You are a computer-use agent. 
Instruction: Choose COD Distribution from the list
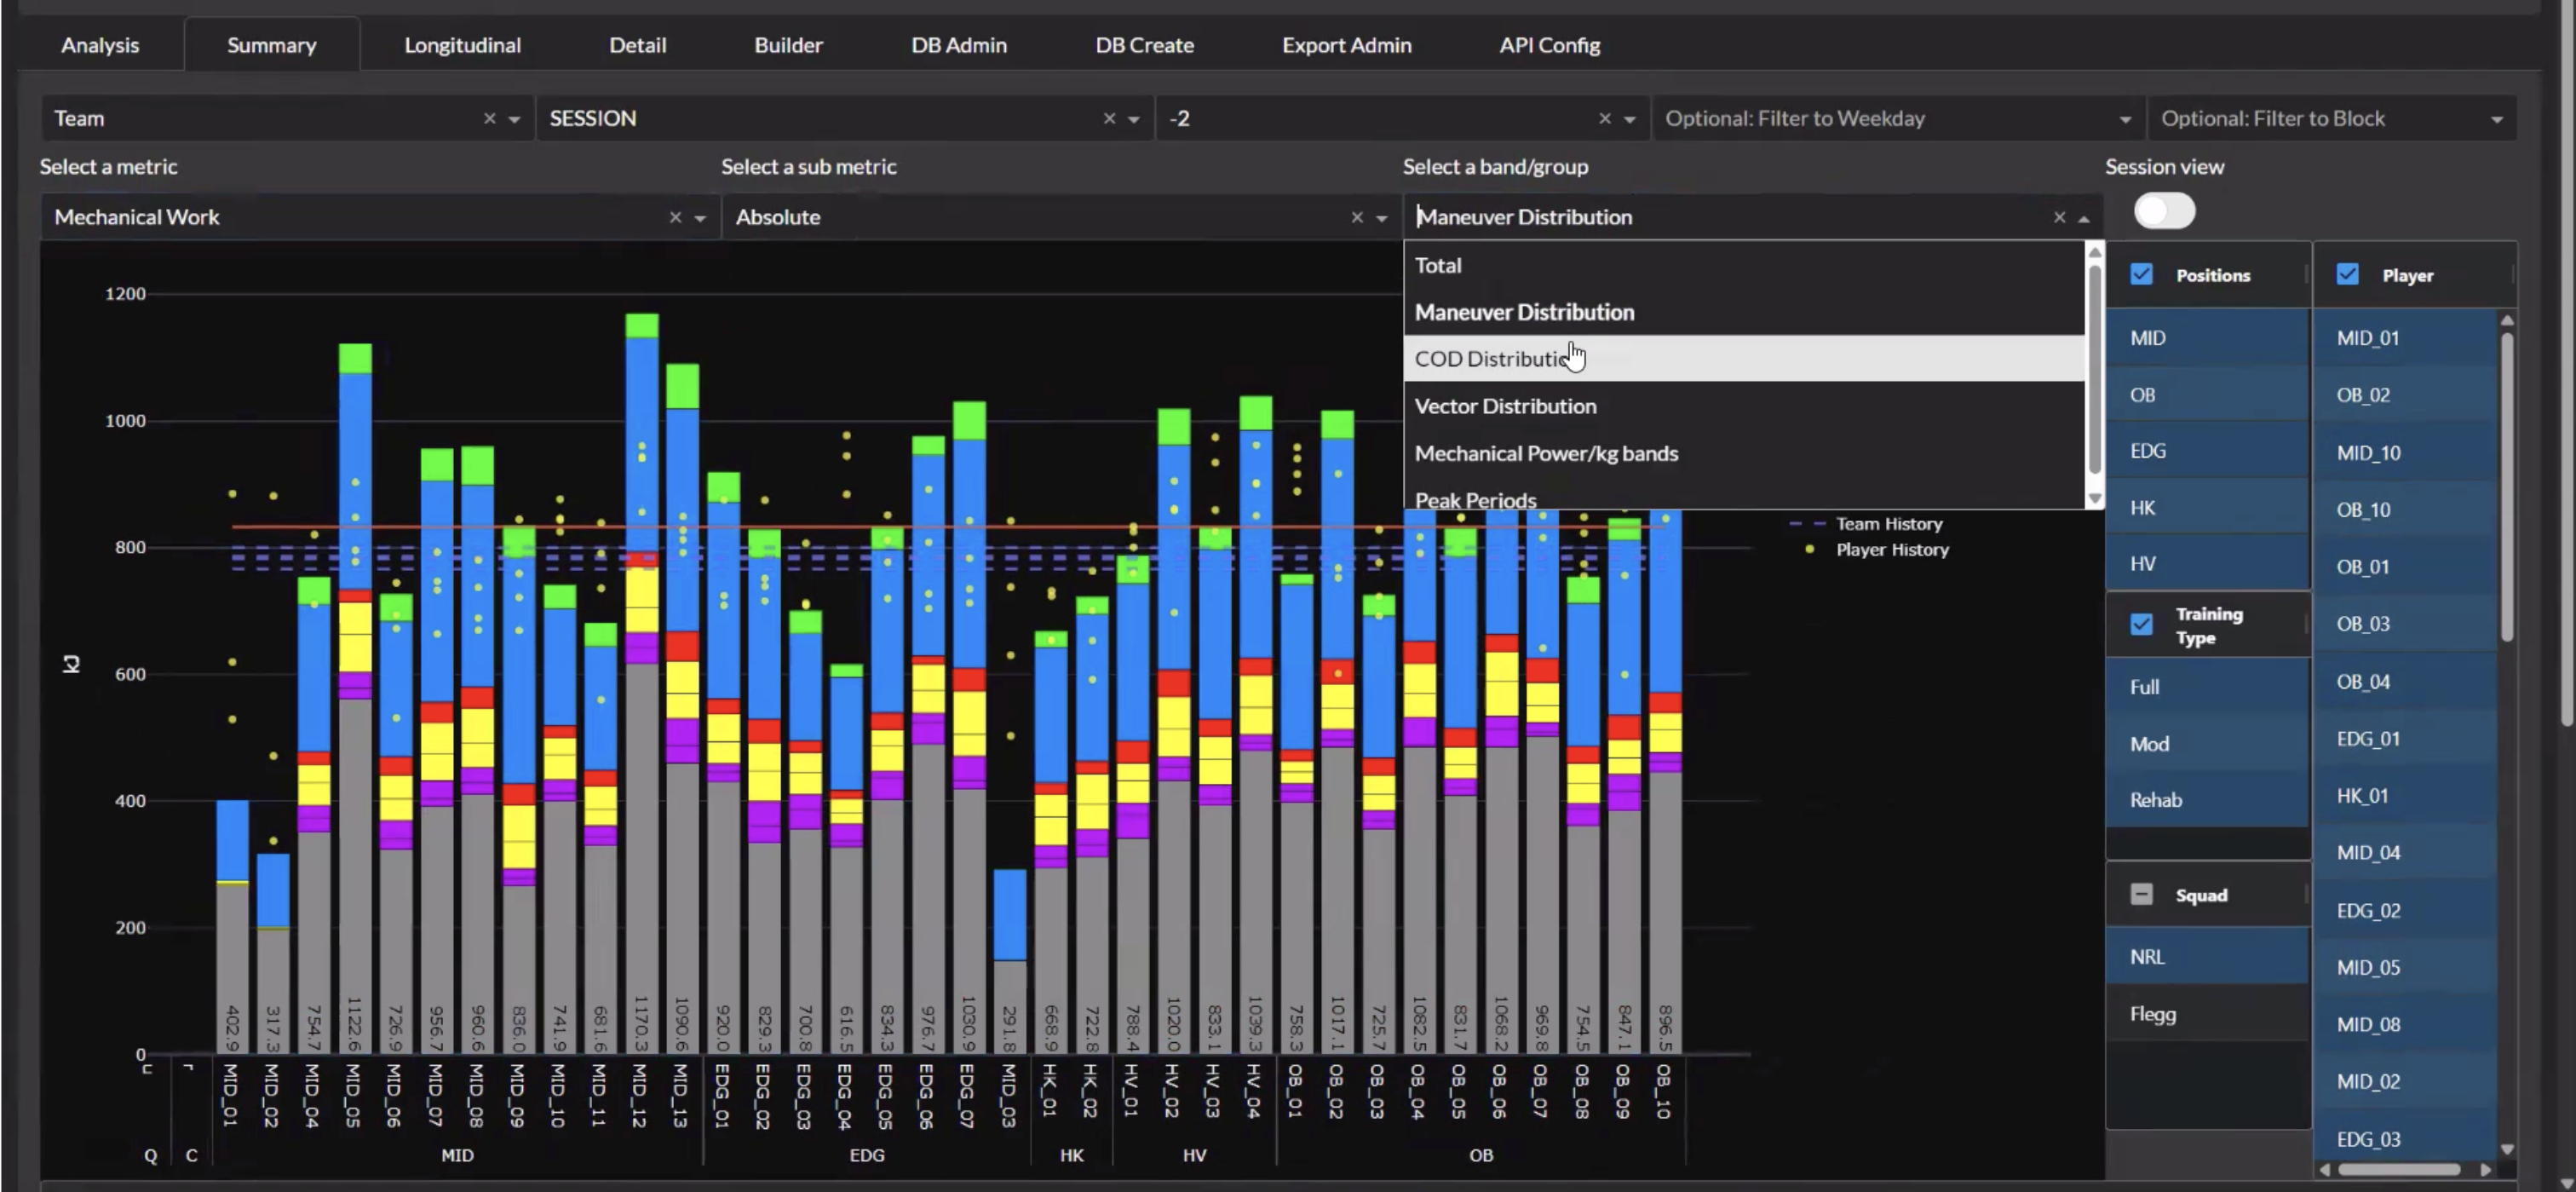[x=1490, y=359]
